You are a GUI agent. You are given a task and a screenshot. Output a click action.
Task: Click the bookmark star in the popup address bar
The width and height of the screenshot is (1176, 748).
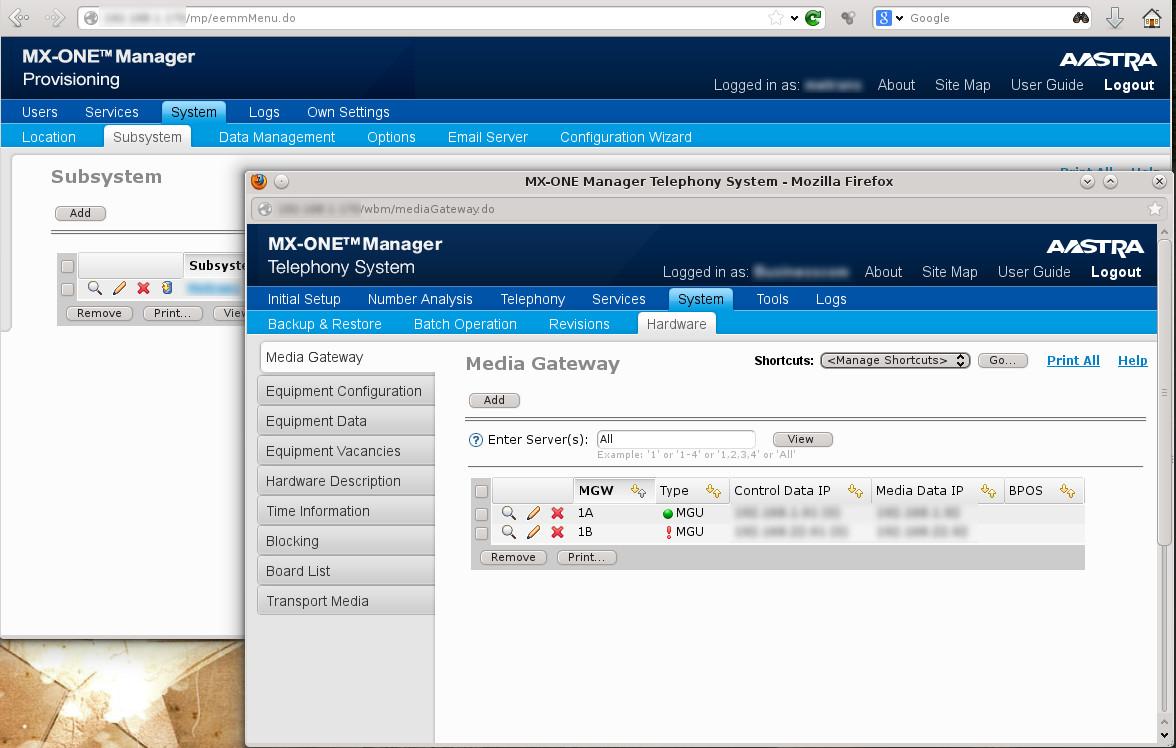coord(1155,209)
